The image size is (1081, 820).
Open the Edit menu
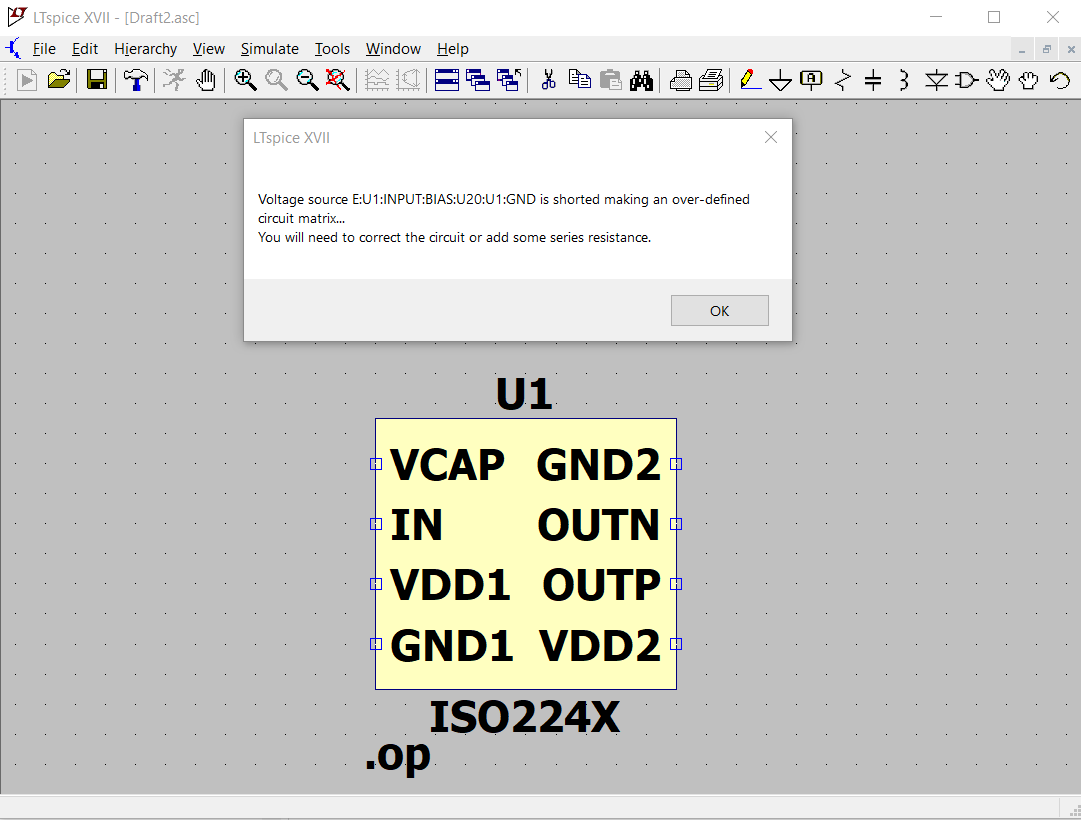85,49
